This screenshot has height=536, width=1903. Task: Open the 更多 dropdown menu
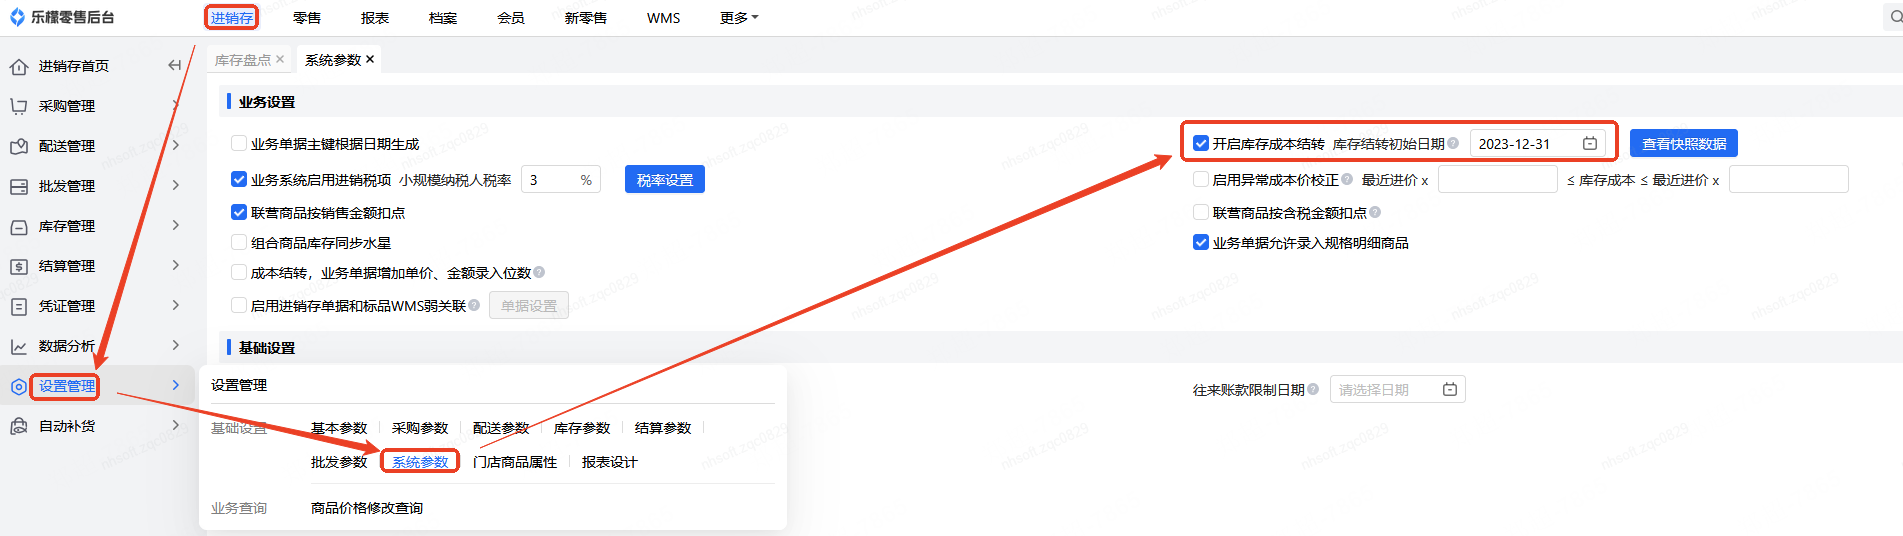pos(739,18)
